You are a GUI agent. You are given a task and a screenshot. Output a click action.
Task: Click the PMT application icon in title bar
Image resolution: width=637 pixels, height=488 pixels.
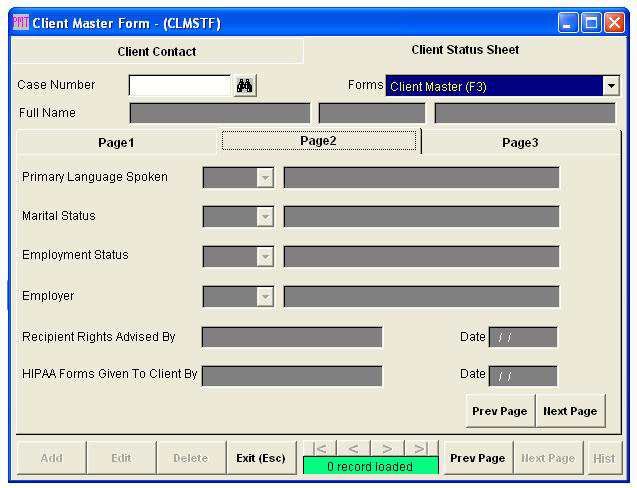pos(20,23)
